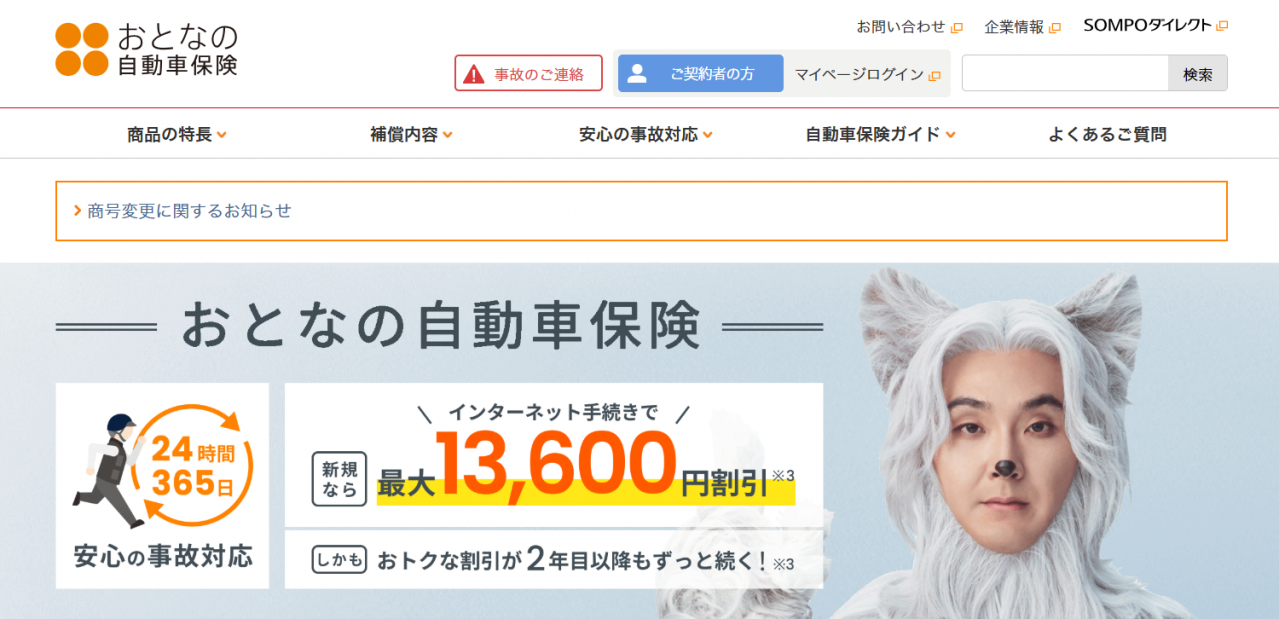This screenshot has height=619, width=1279.
Task: Click the site search input field
Action: click(1065, 73)
